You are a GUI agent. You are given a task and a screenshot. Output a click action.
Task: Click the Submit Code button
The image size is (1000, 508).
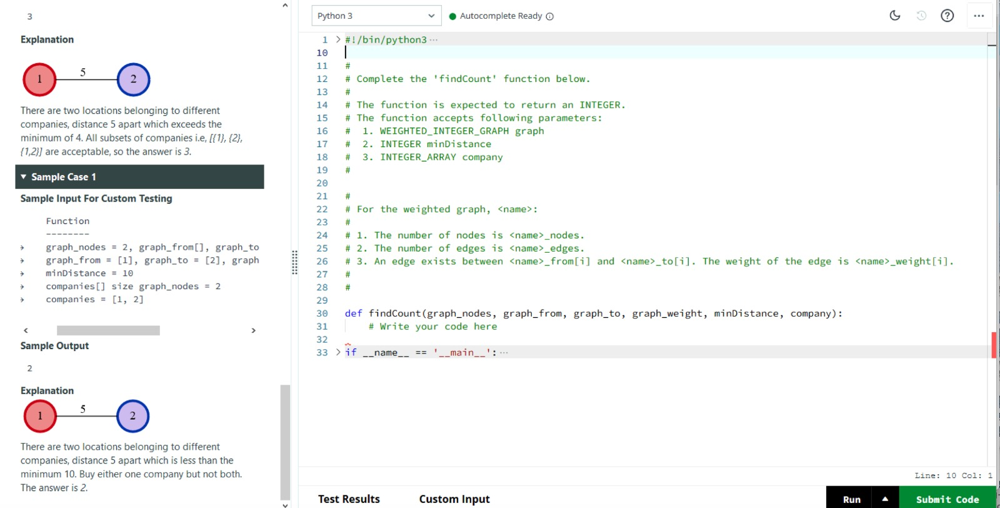(x=947, y=499)
